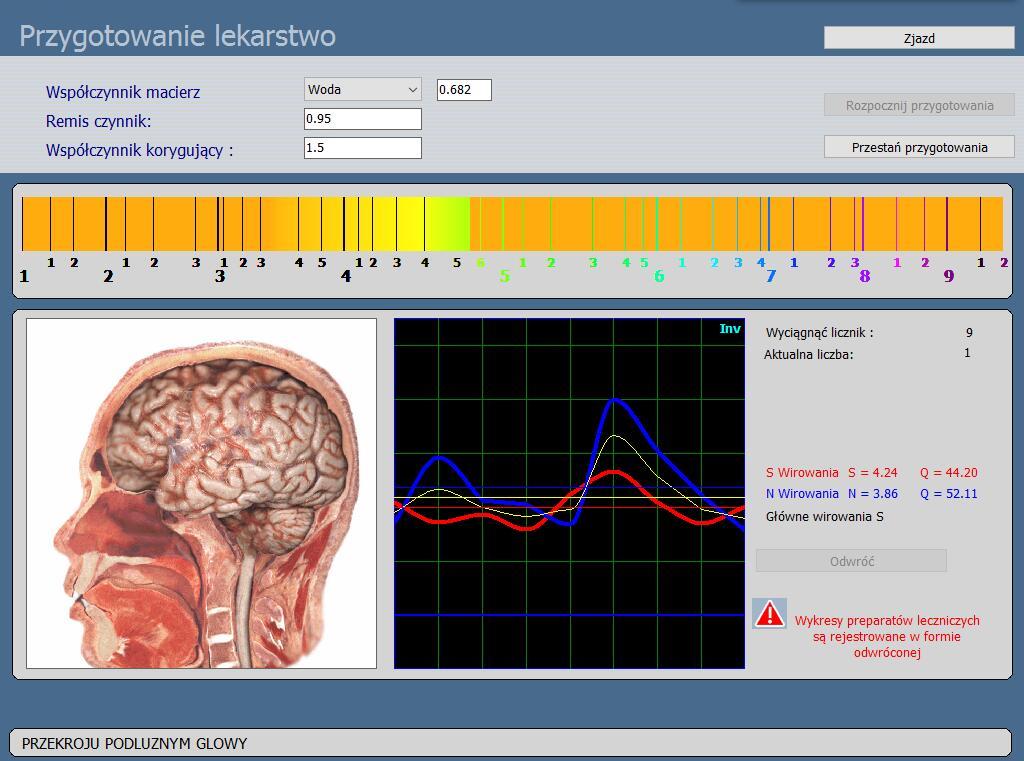Click the S = 4.24 value

tap(872, 472)
